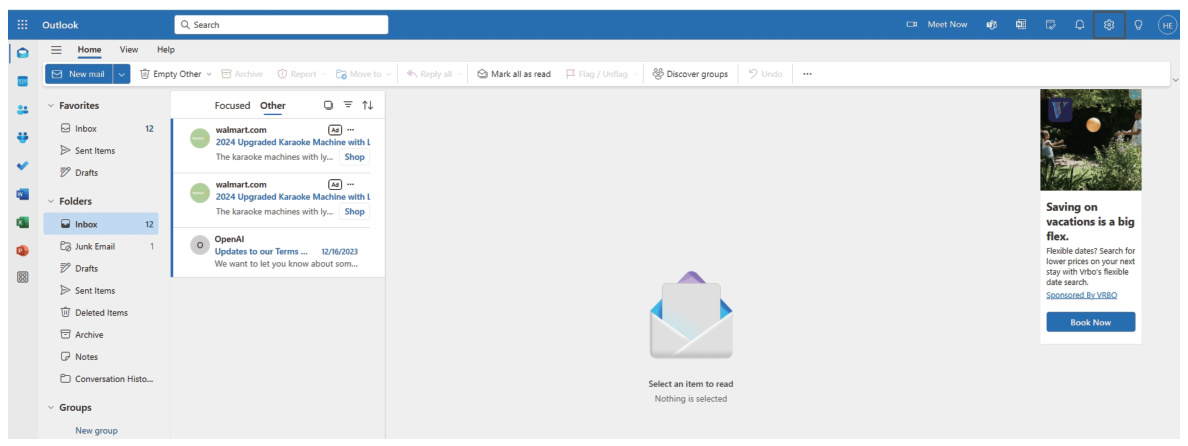The height and width of the screenshot is (446, 1188).
Task: Open the Conversation History folder
Action: point(101,379)
